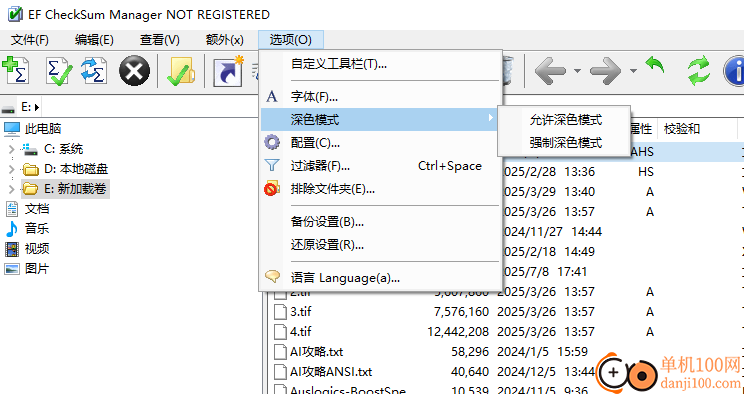Viewport: 744px width, 394px height.
Task: Click the 2025/3/29 13:40 date cell
Action: tap(548, 192)
